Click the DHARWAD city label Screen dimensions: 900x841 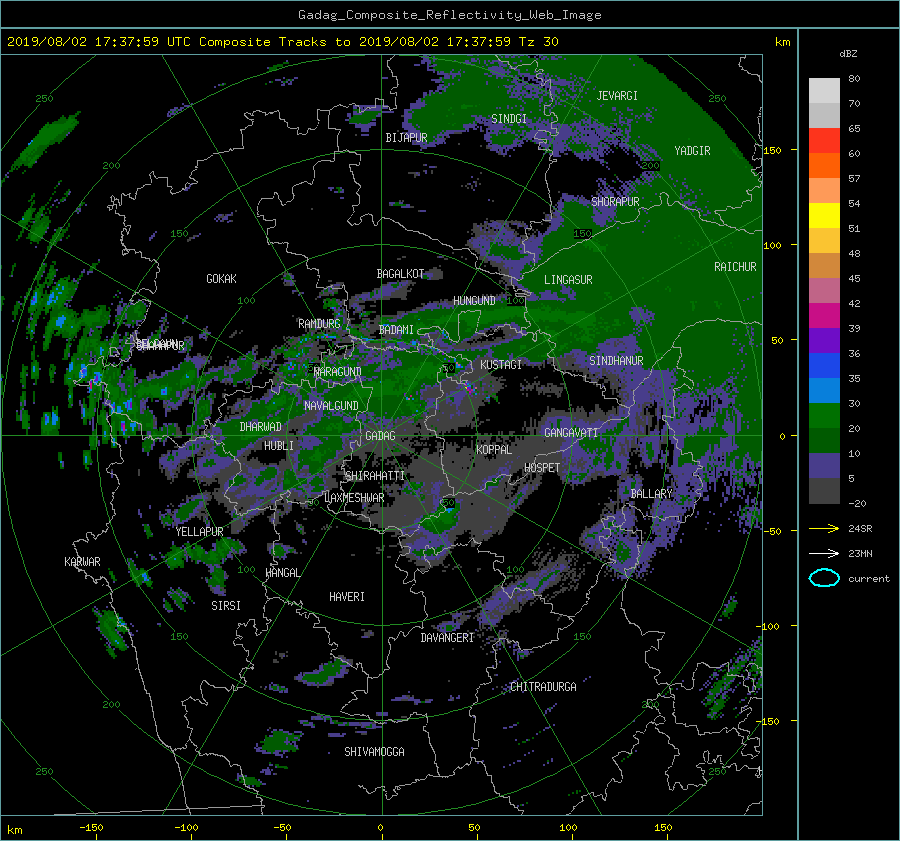click(x=261, y=427)
